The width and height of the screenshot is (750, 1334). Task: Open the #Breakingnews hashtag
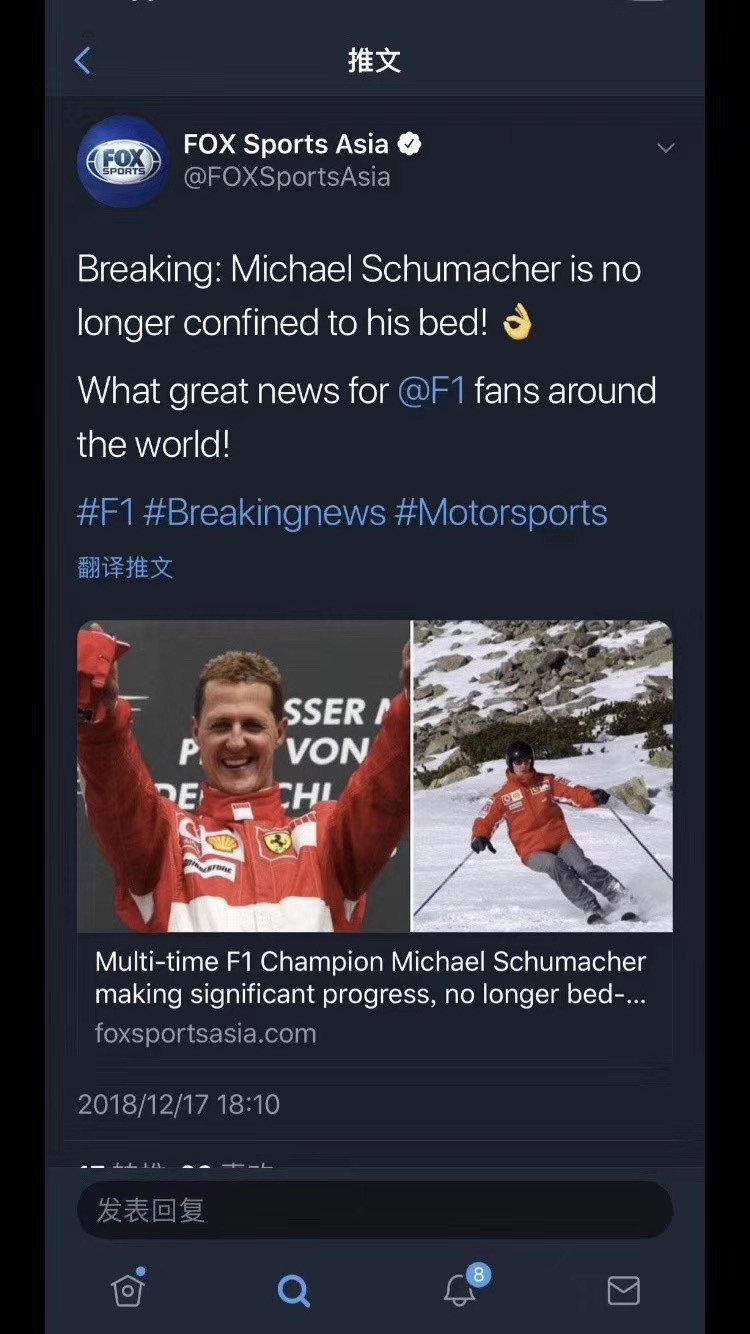tap(264, 512)
